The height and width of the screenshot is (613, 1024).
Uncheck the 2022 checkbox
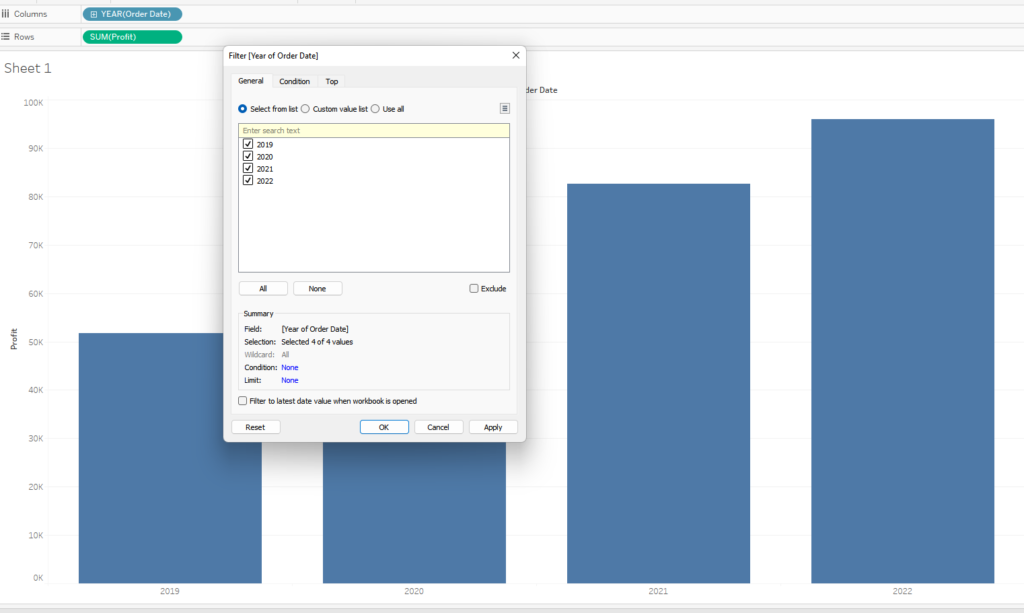point(248,180)
